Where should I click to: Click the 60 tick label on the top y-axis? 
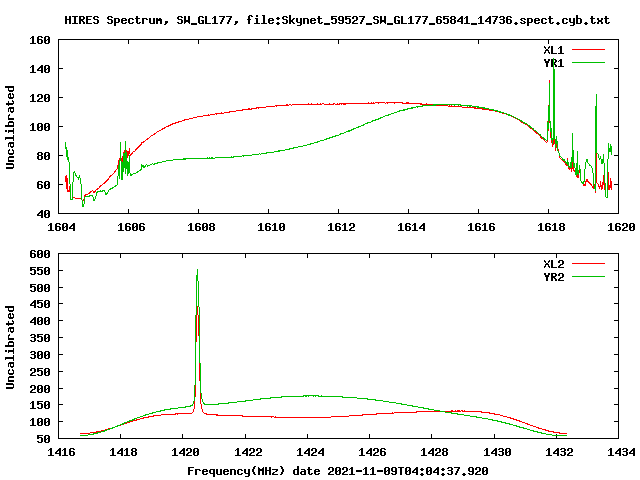[x=44, y=185]
